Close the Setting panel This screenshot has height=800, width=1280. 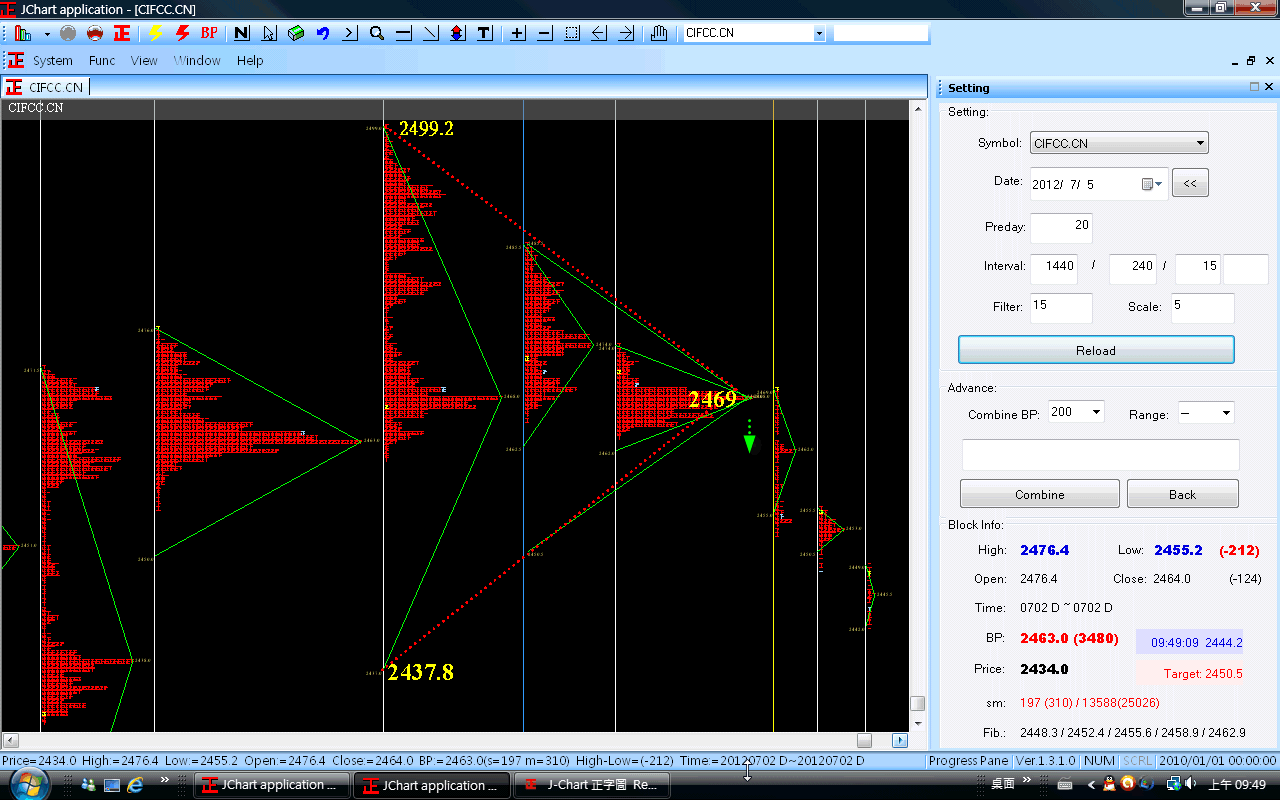click(x=1269, y=88)
